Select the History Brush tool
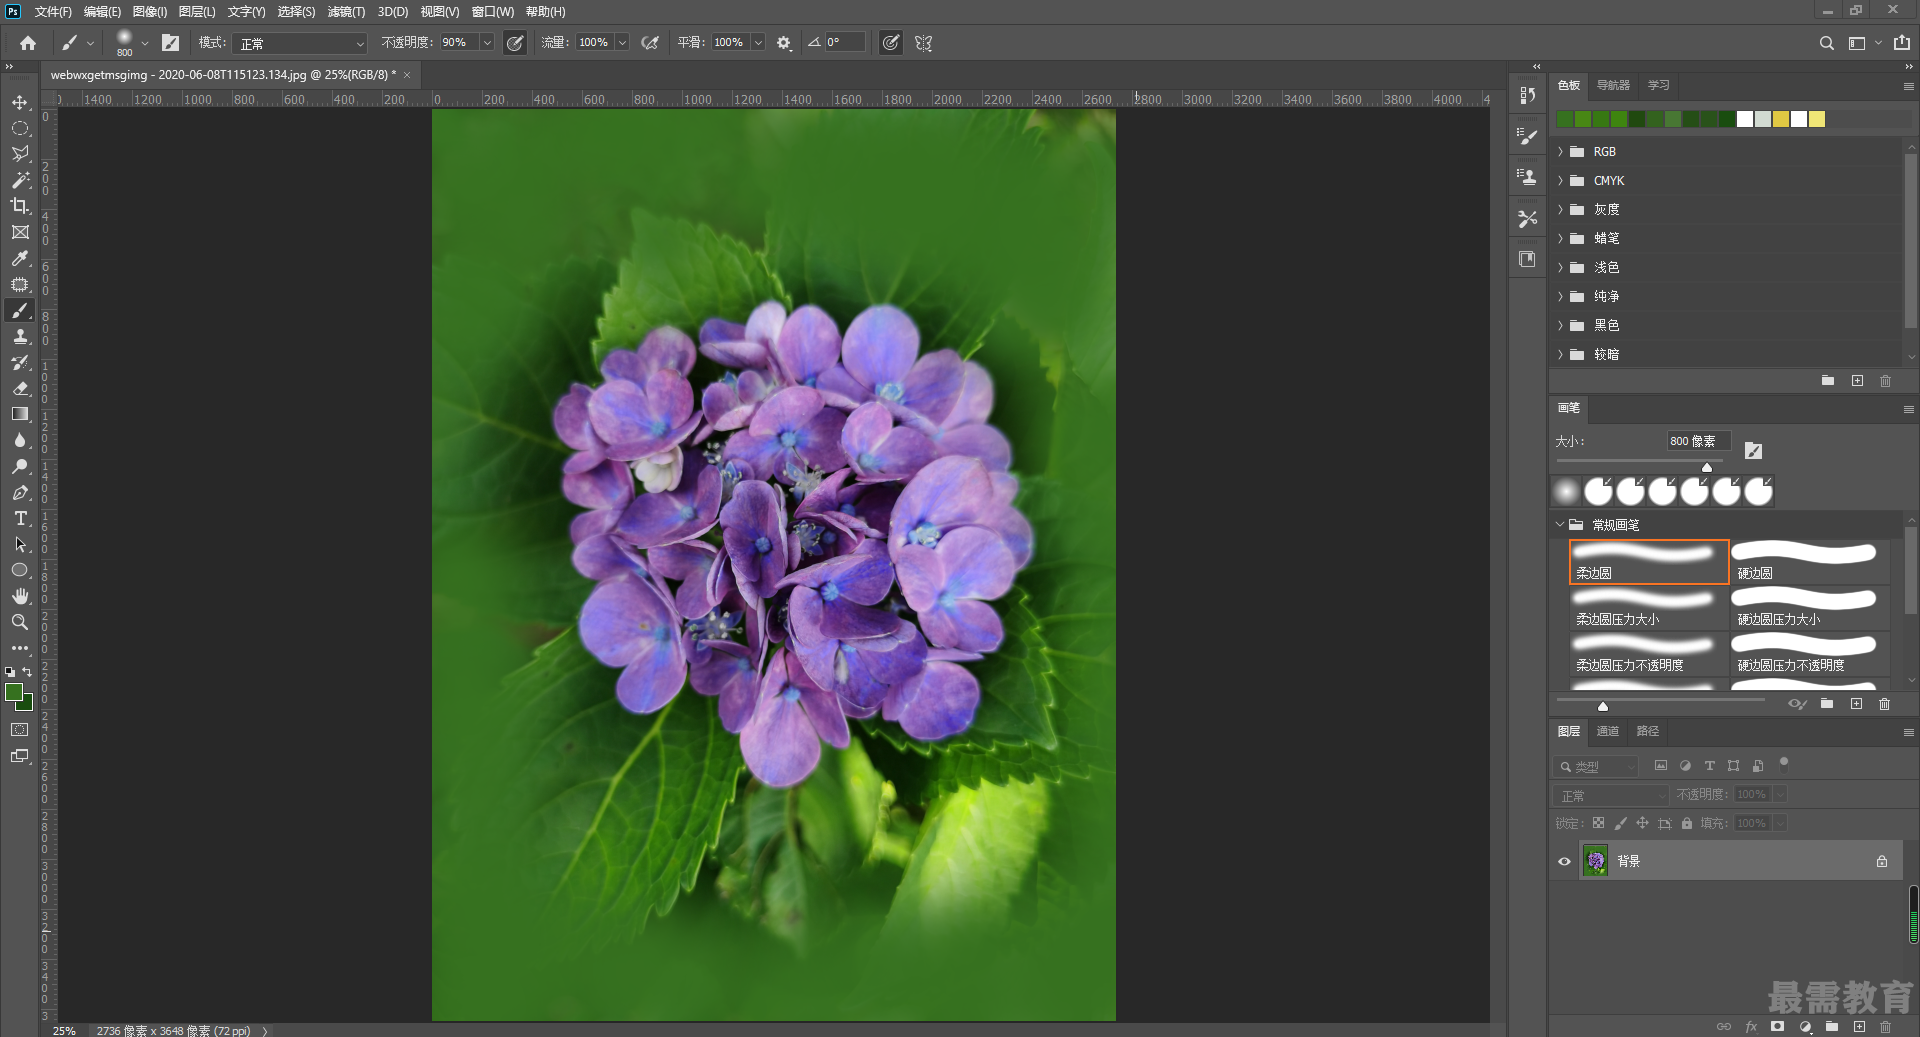This screenshot has height=1037, width=1920. click(20, 362)
